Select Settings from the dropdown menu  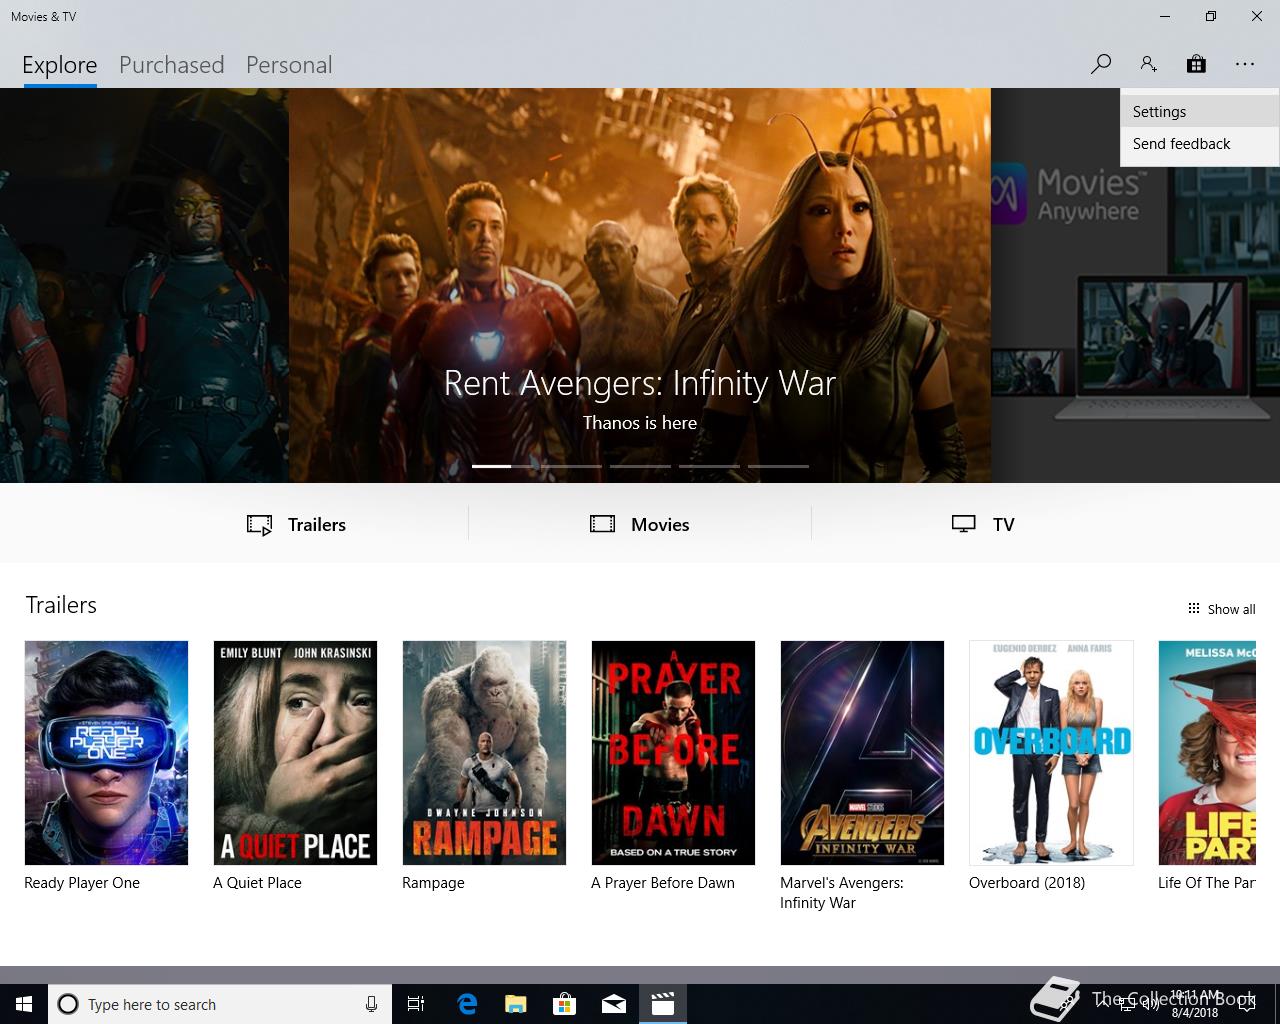1200,112
